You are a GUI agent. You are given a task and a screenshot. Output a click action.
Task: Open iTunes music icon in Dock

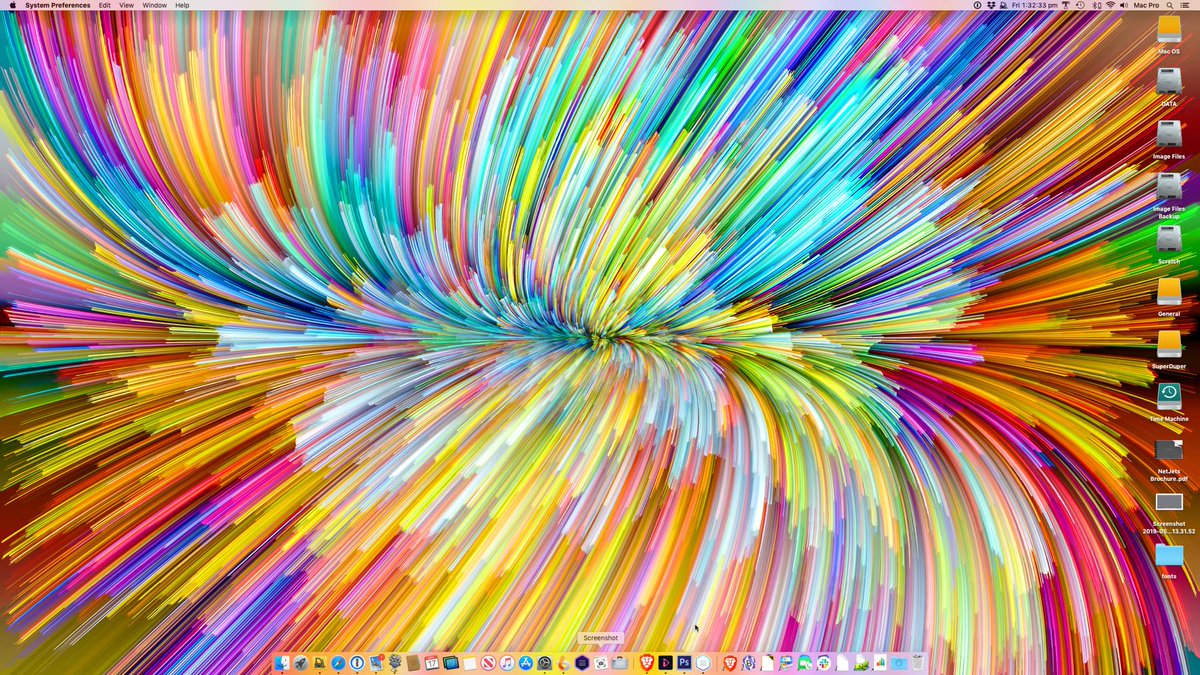tap(506, 662)
